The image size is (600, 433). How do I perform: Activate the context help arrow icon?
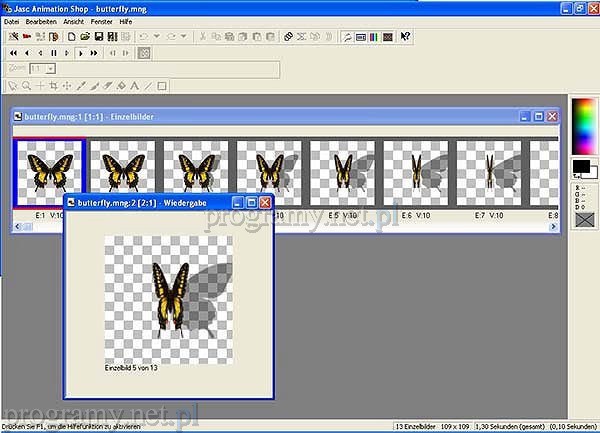click(405, 36)
